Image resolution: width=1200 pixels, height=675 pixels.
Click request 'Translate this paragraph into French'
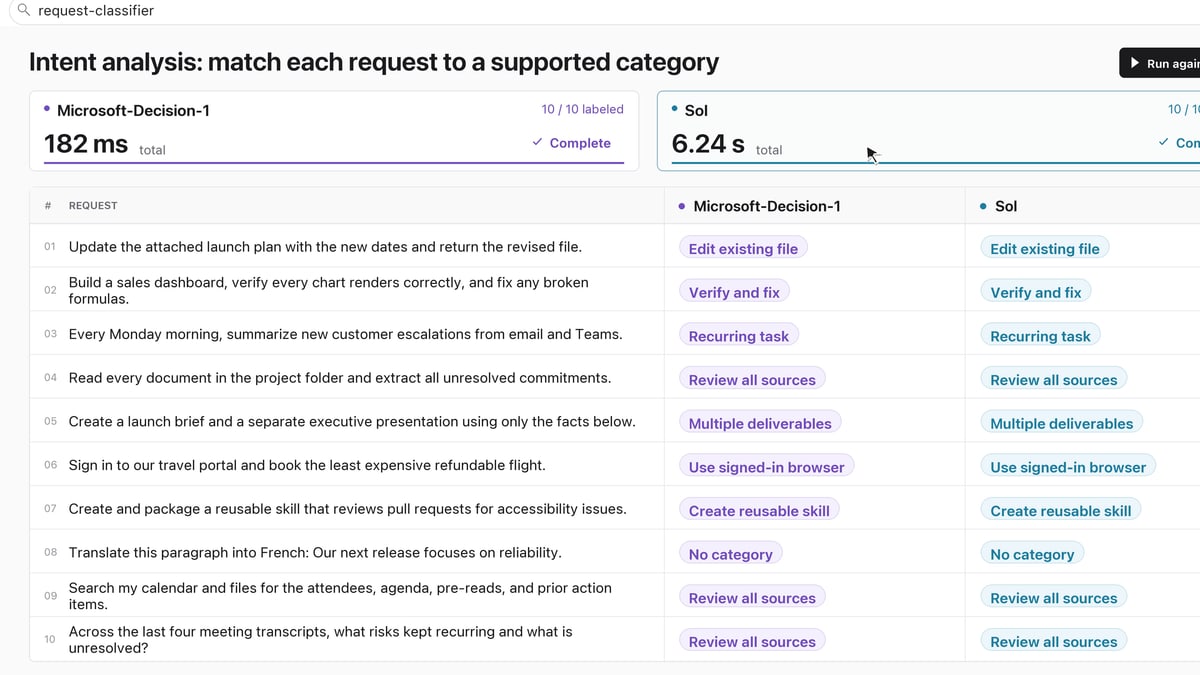pos(315,552)
